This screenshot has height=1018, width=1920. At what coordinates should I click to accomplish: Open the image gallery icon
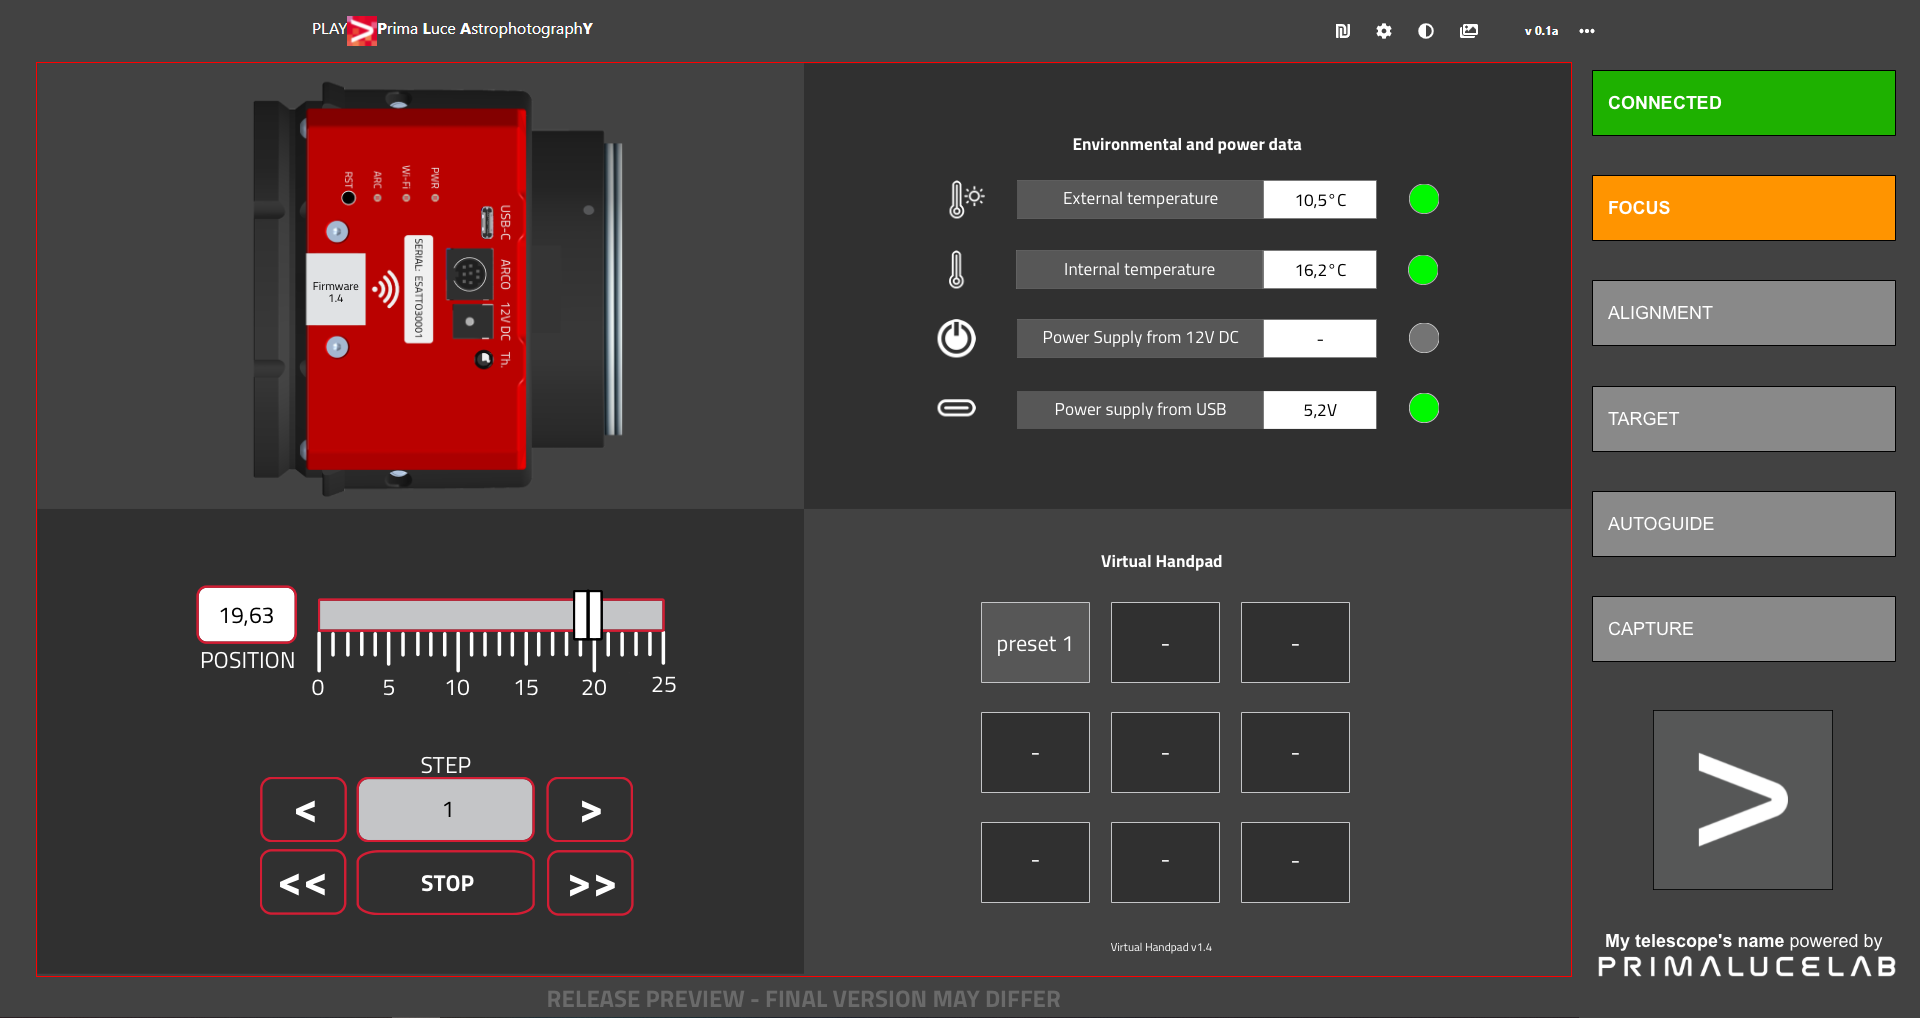1468,31
